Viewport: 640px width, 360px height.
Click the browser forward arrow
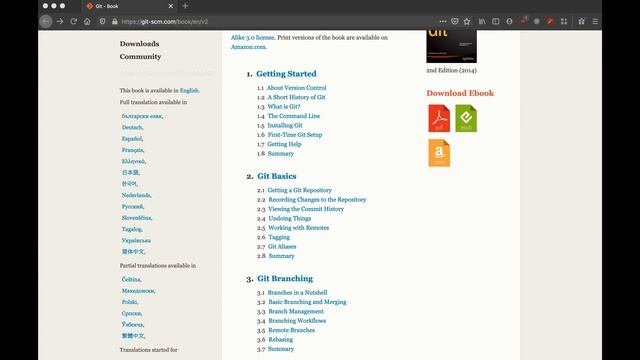click(x=60, y=22)
